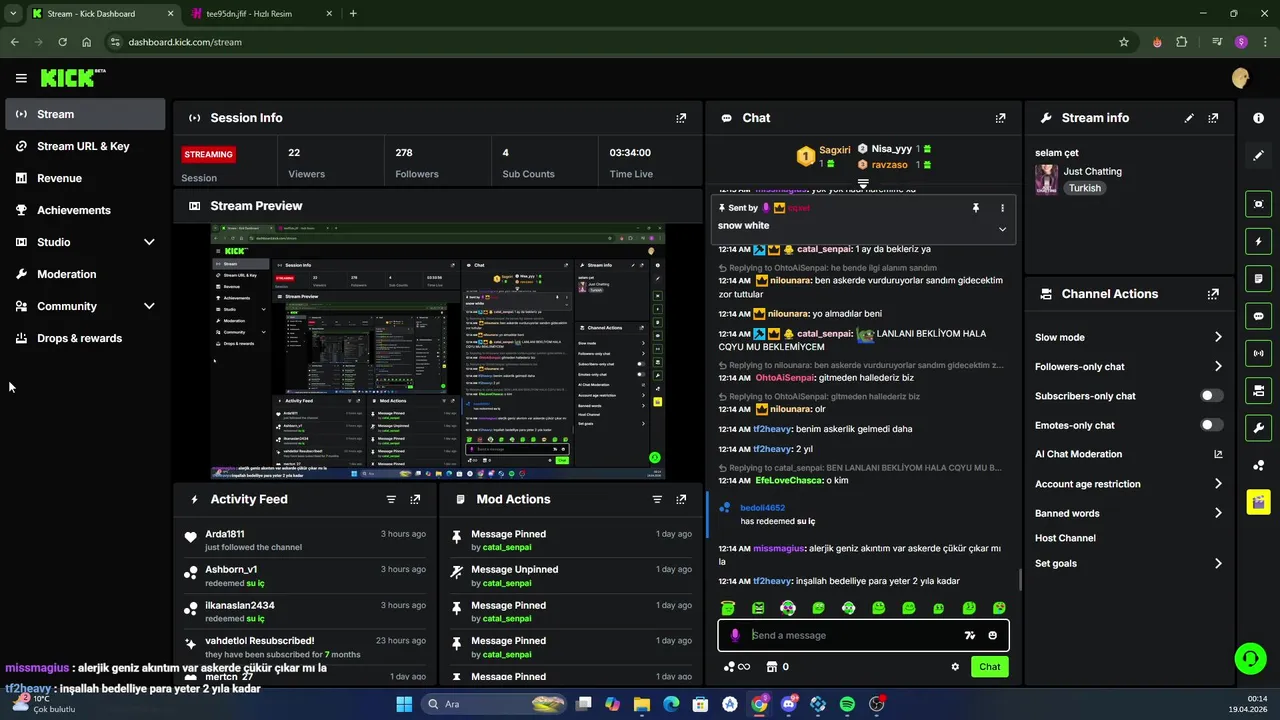Toggle stream preview widget in right sidebar
This screenshot has height=720, width=1280.
1258,204
